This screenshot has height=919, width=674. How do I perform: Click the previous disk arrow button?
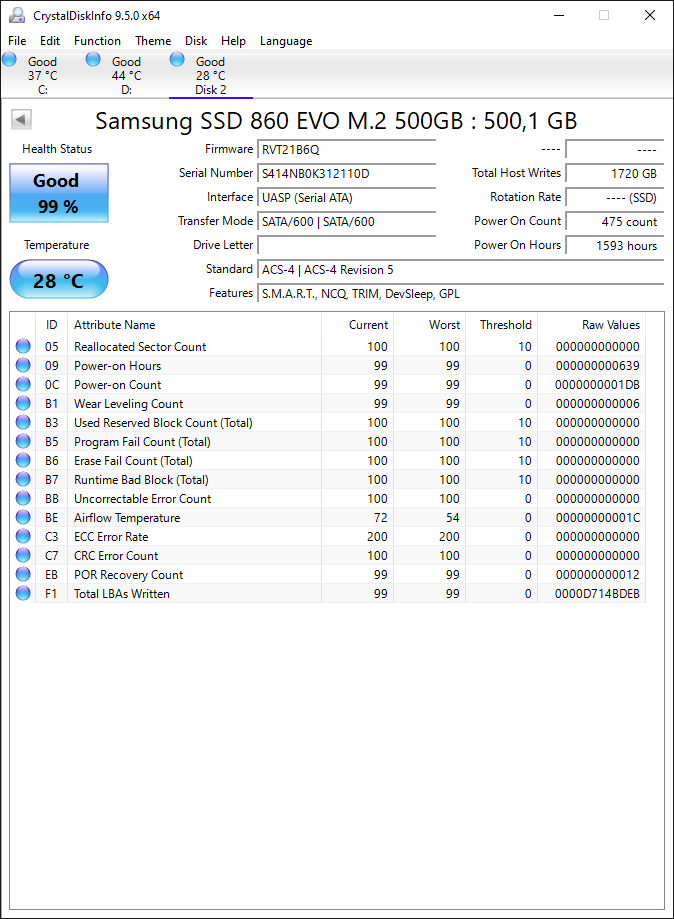point(21,120)
